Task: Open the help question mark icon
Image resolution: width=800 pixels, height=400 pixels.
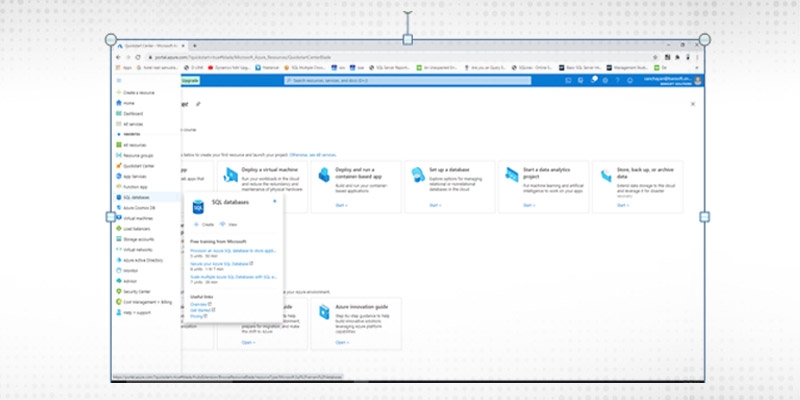Action: click(617, 81)
